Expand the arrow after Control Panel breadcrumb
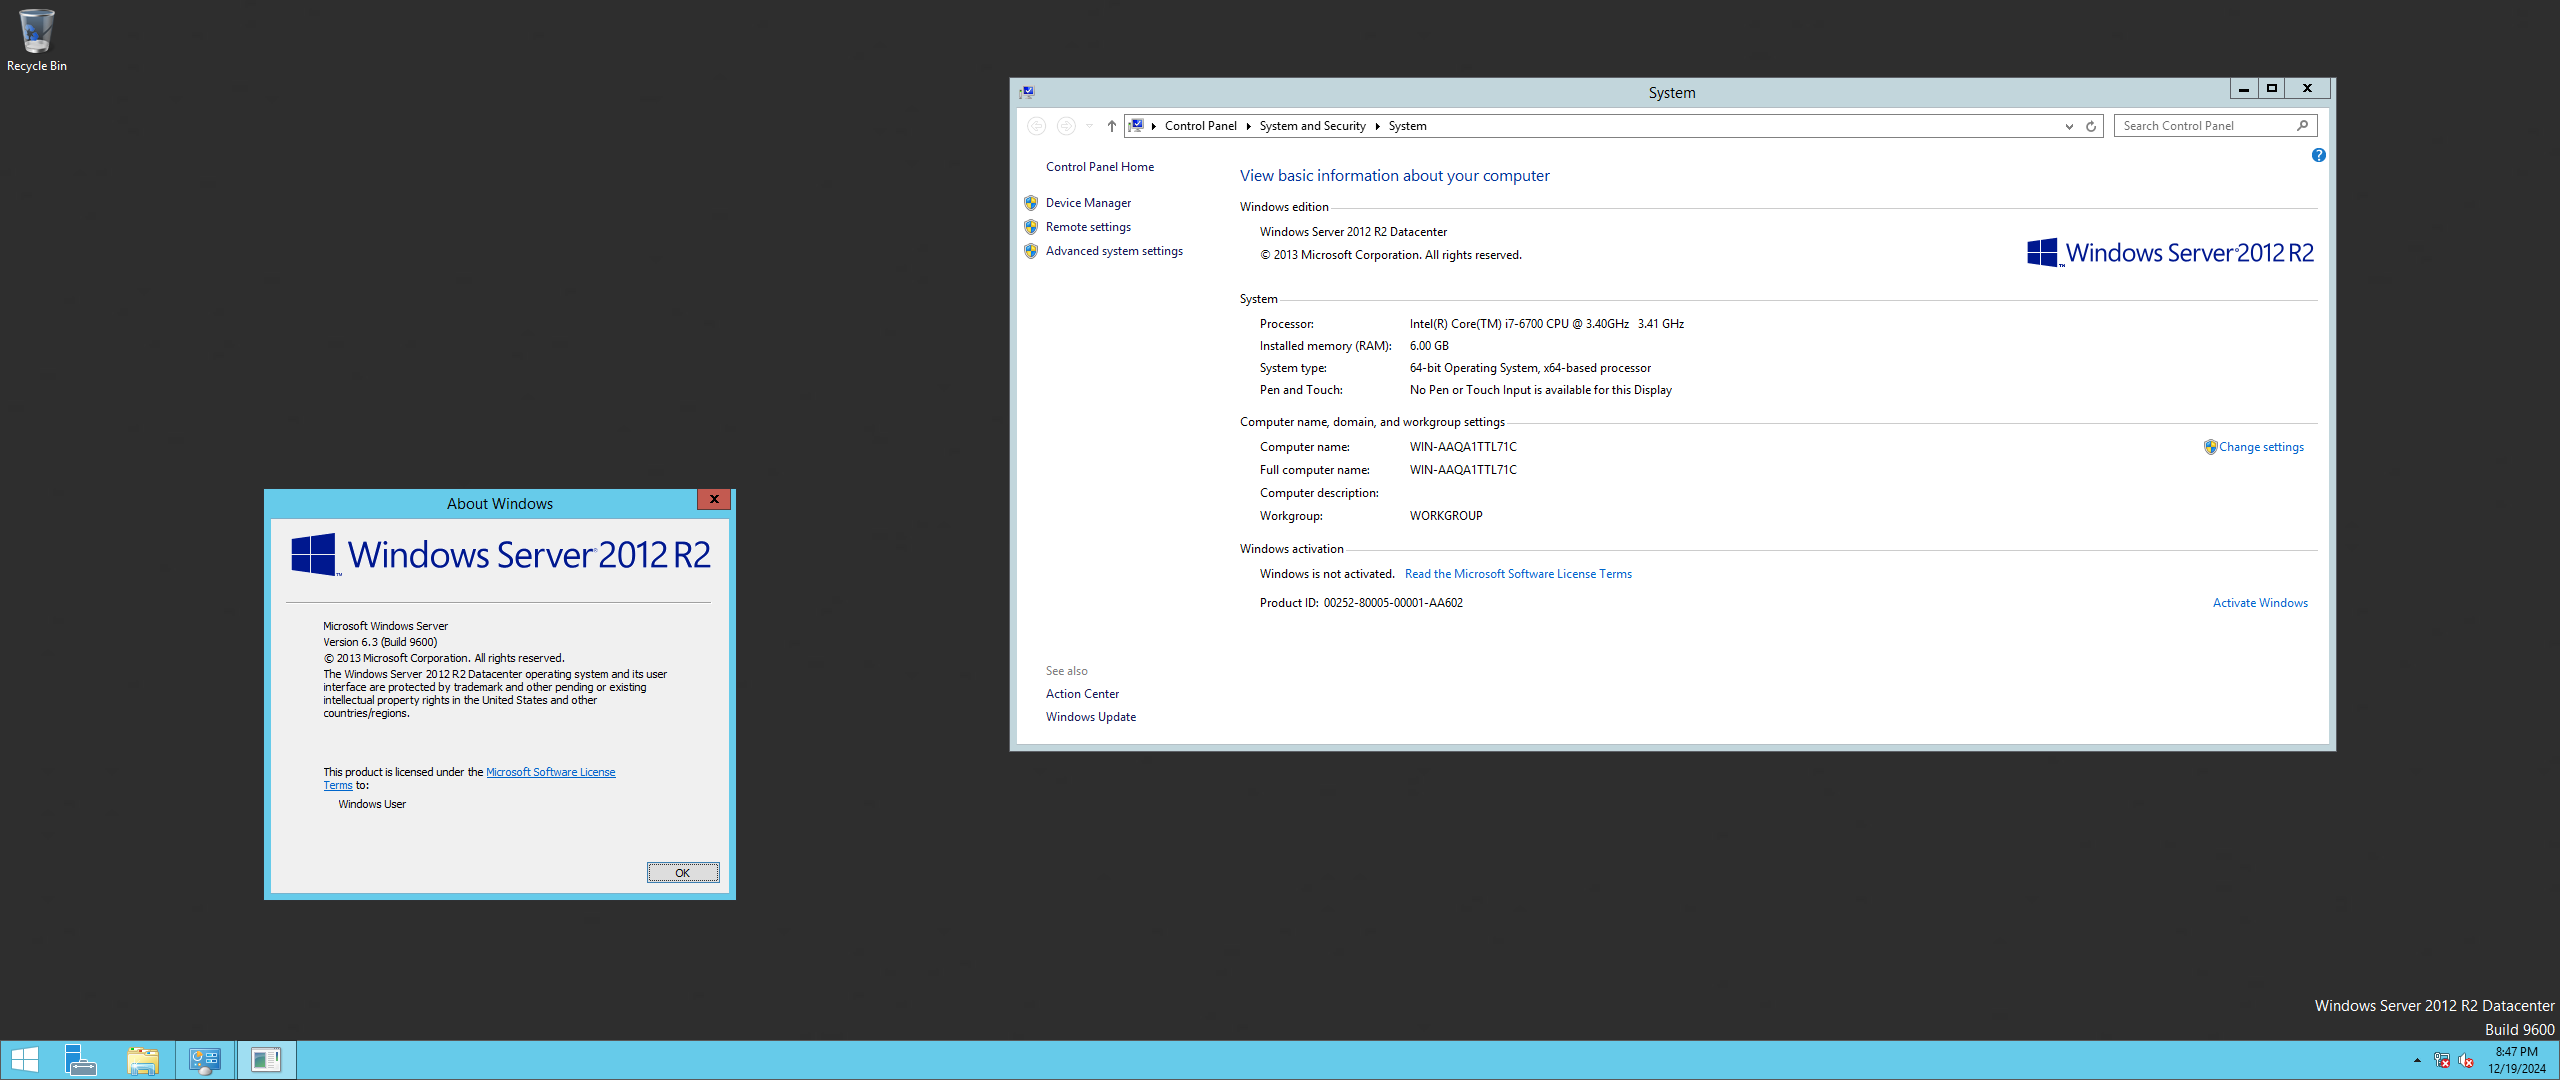The height and width of the screenshot is (1080, 2560). (1249, 126)
